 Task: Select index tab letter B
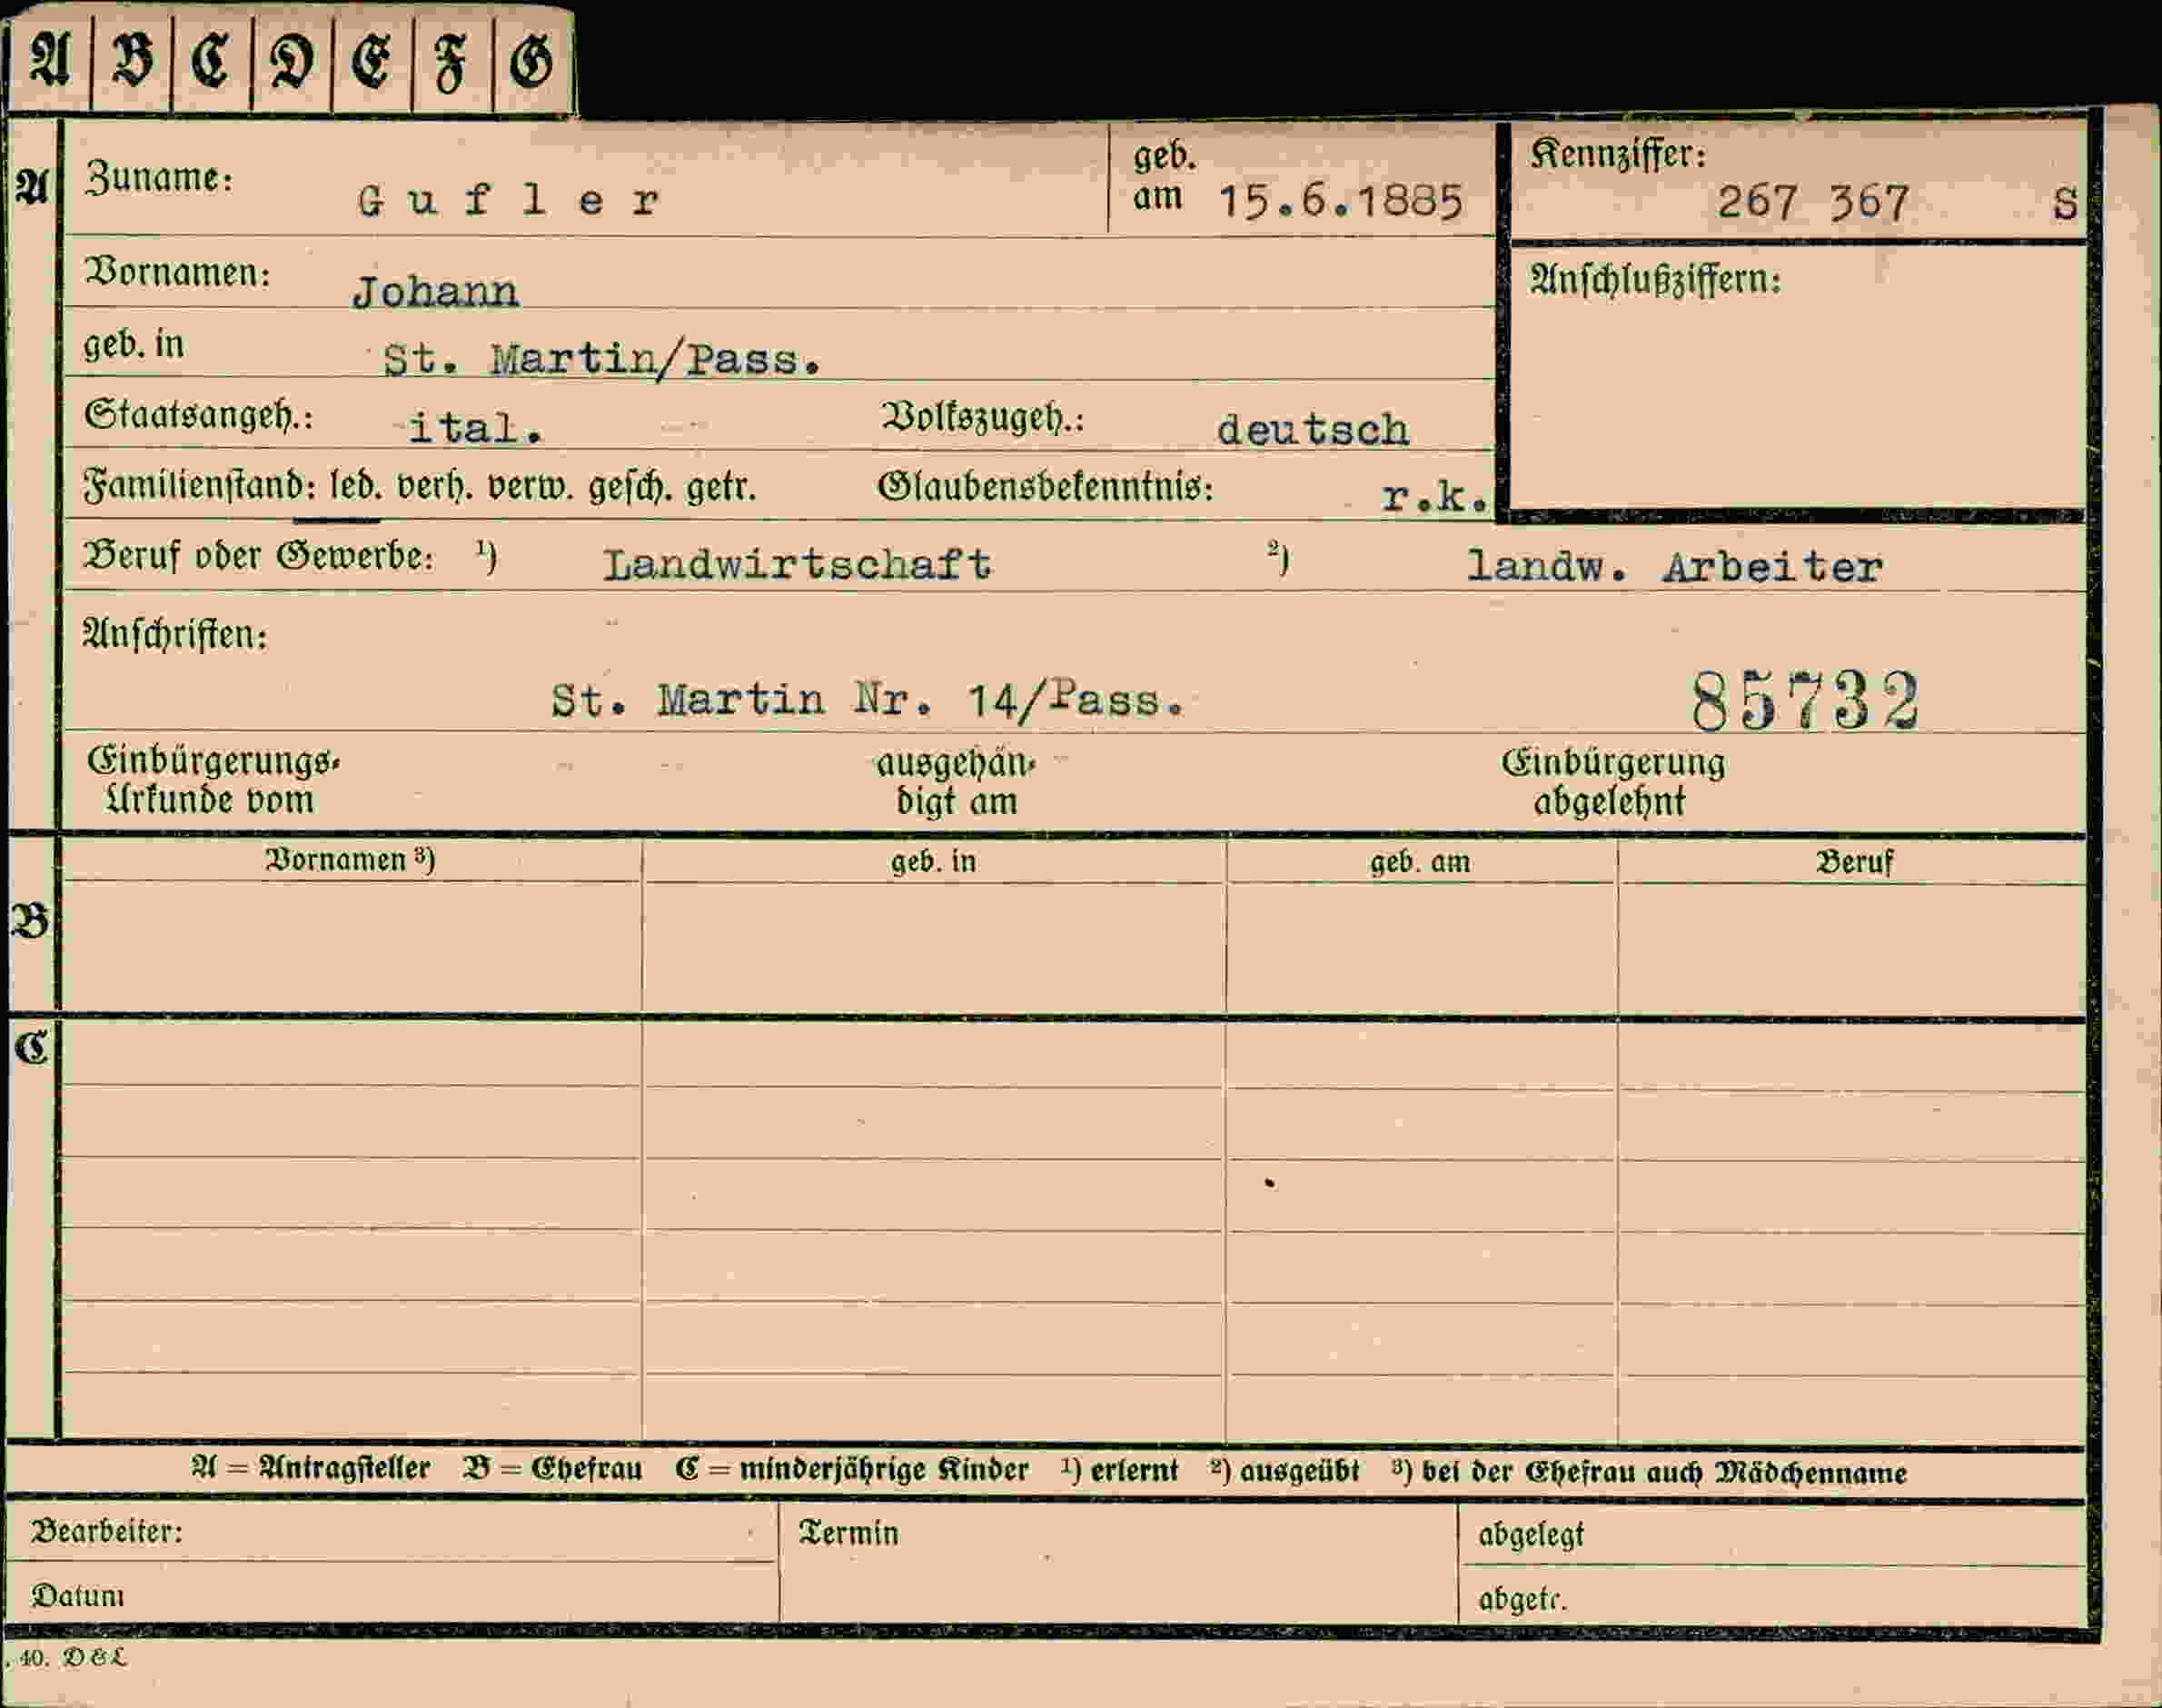(131, 61)
